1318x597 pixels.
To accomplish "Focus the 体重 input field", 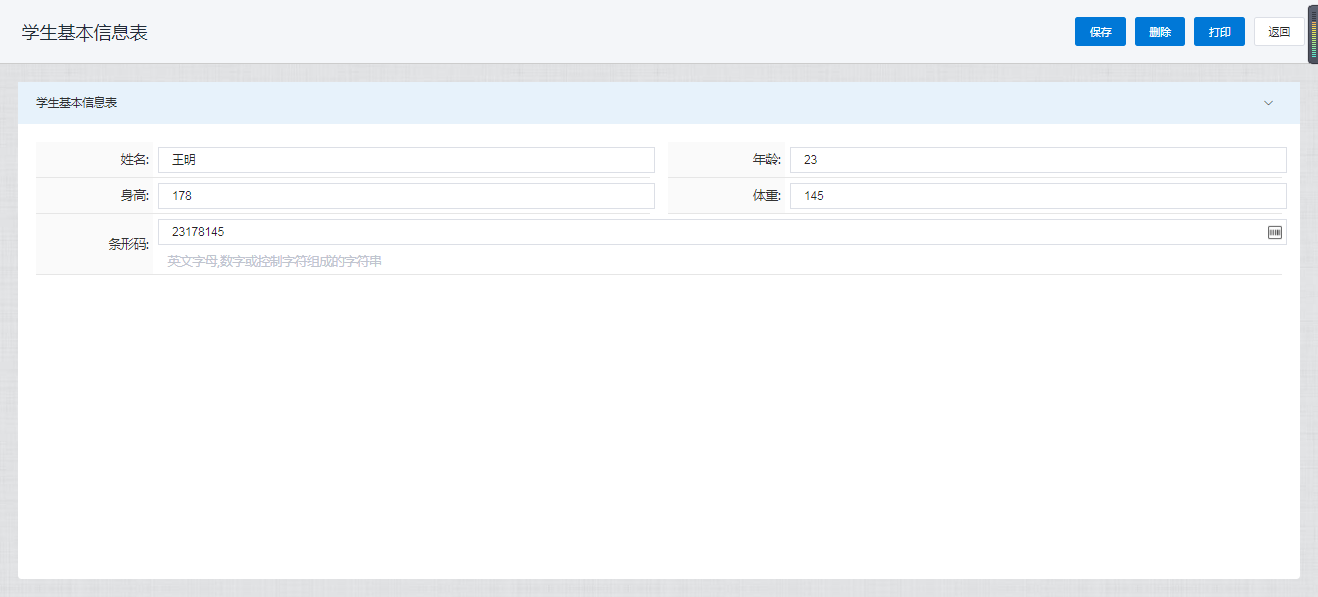I will [x=1038, y=196].
